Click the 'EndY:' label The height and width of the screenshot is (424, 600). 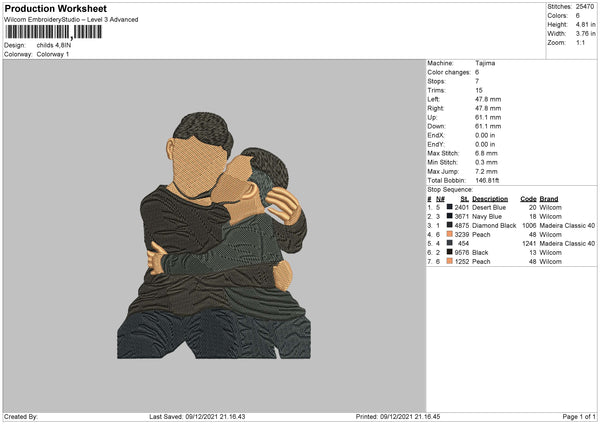[436, 144]
